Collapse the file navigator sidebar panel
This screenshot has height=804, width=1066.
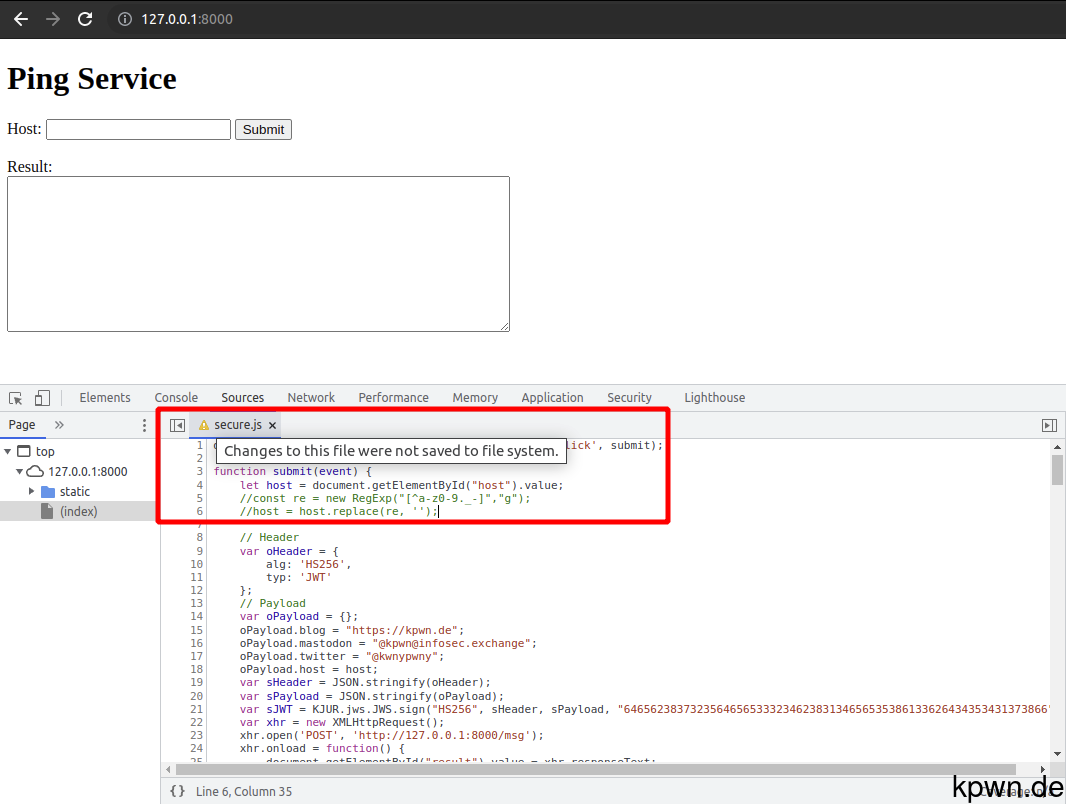(x=177, y=424)
